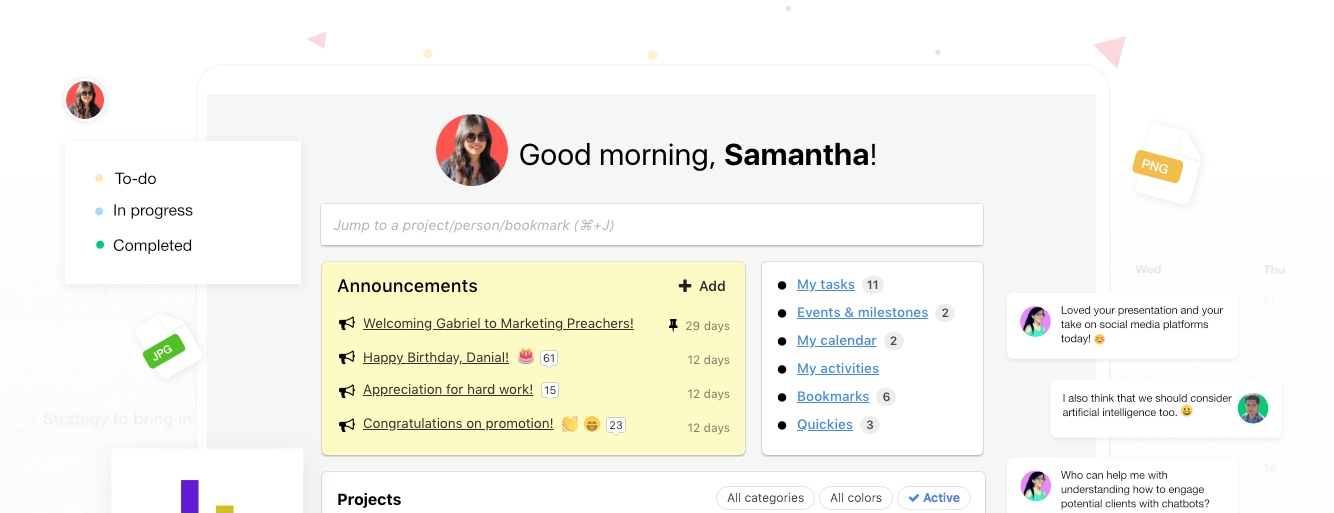Click the avatar on 'artificial intelligence' message
The width and height of the screenshot is (1334, 513).
(x=1253, y=407)
